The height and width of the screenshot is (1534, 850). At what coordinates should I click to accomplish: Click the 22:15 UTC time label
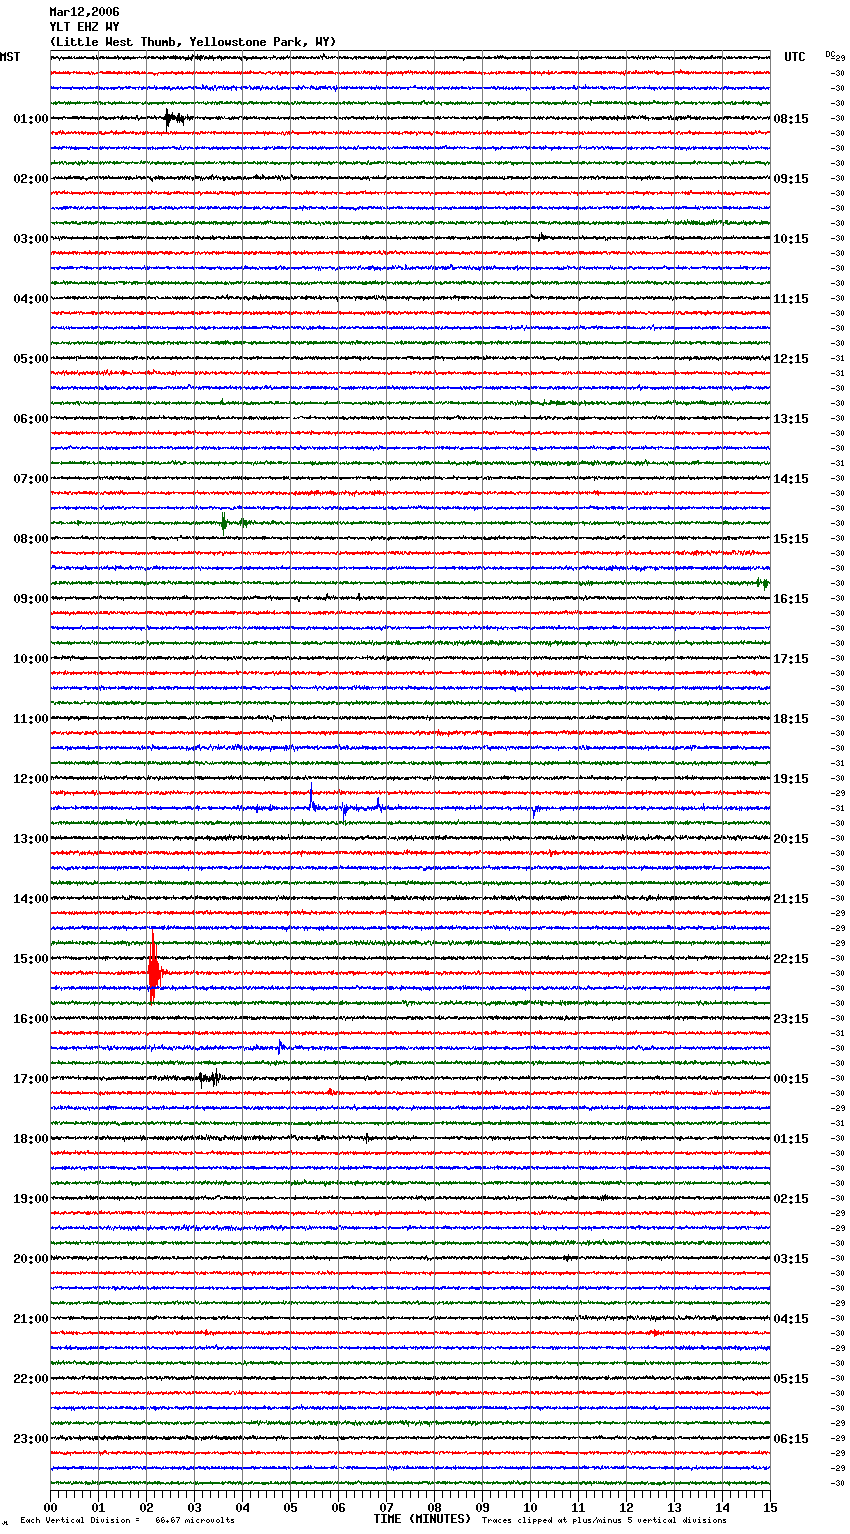pos(790,959)
